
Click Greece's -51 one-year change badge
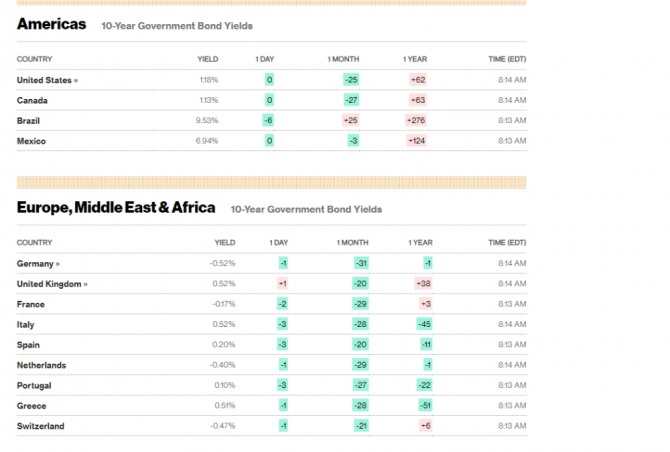point(424,406)
